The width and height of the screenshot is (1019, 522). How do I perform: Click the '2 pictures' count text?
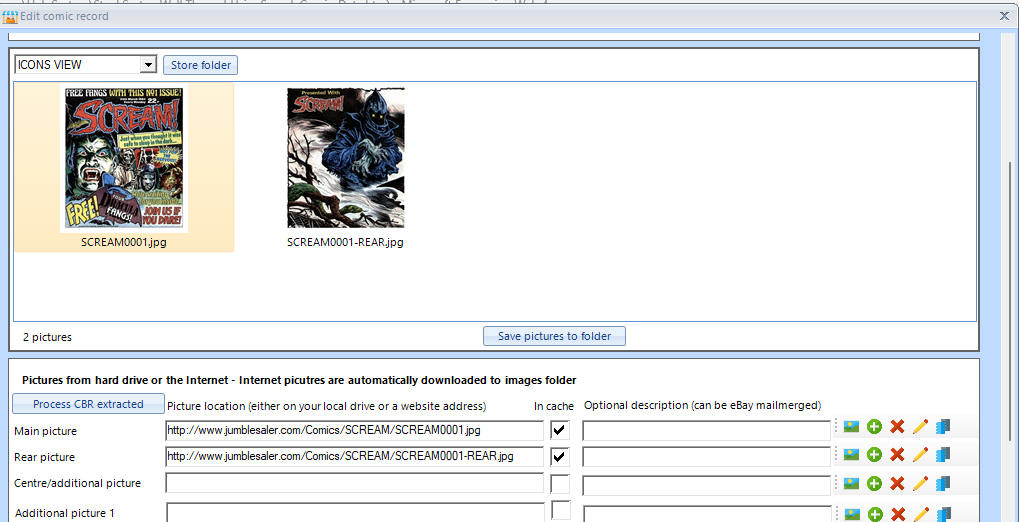click(47, 337)
